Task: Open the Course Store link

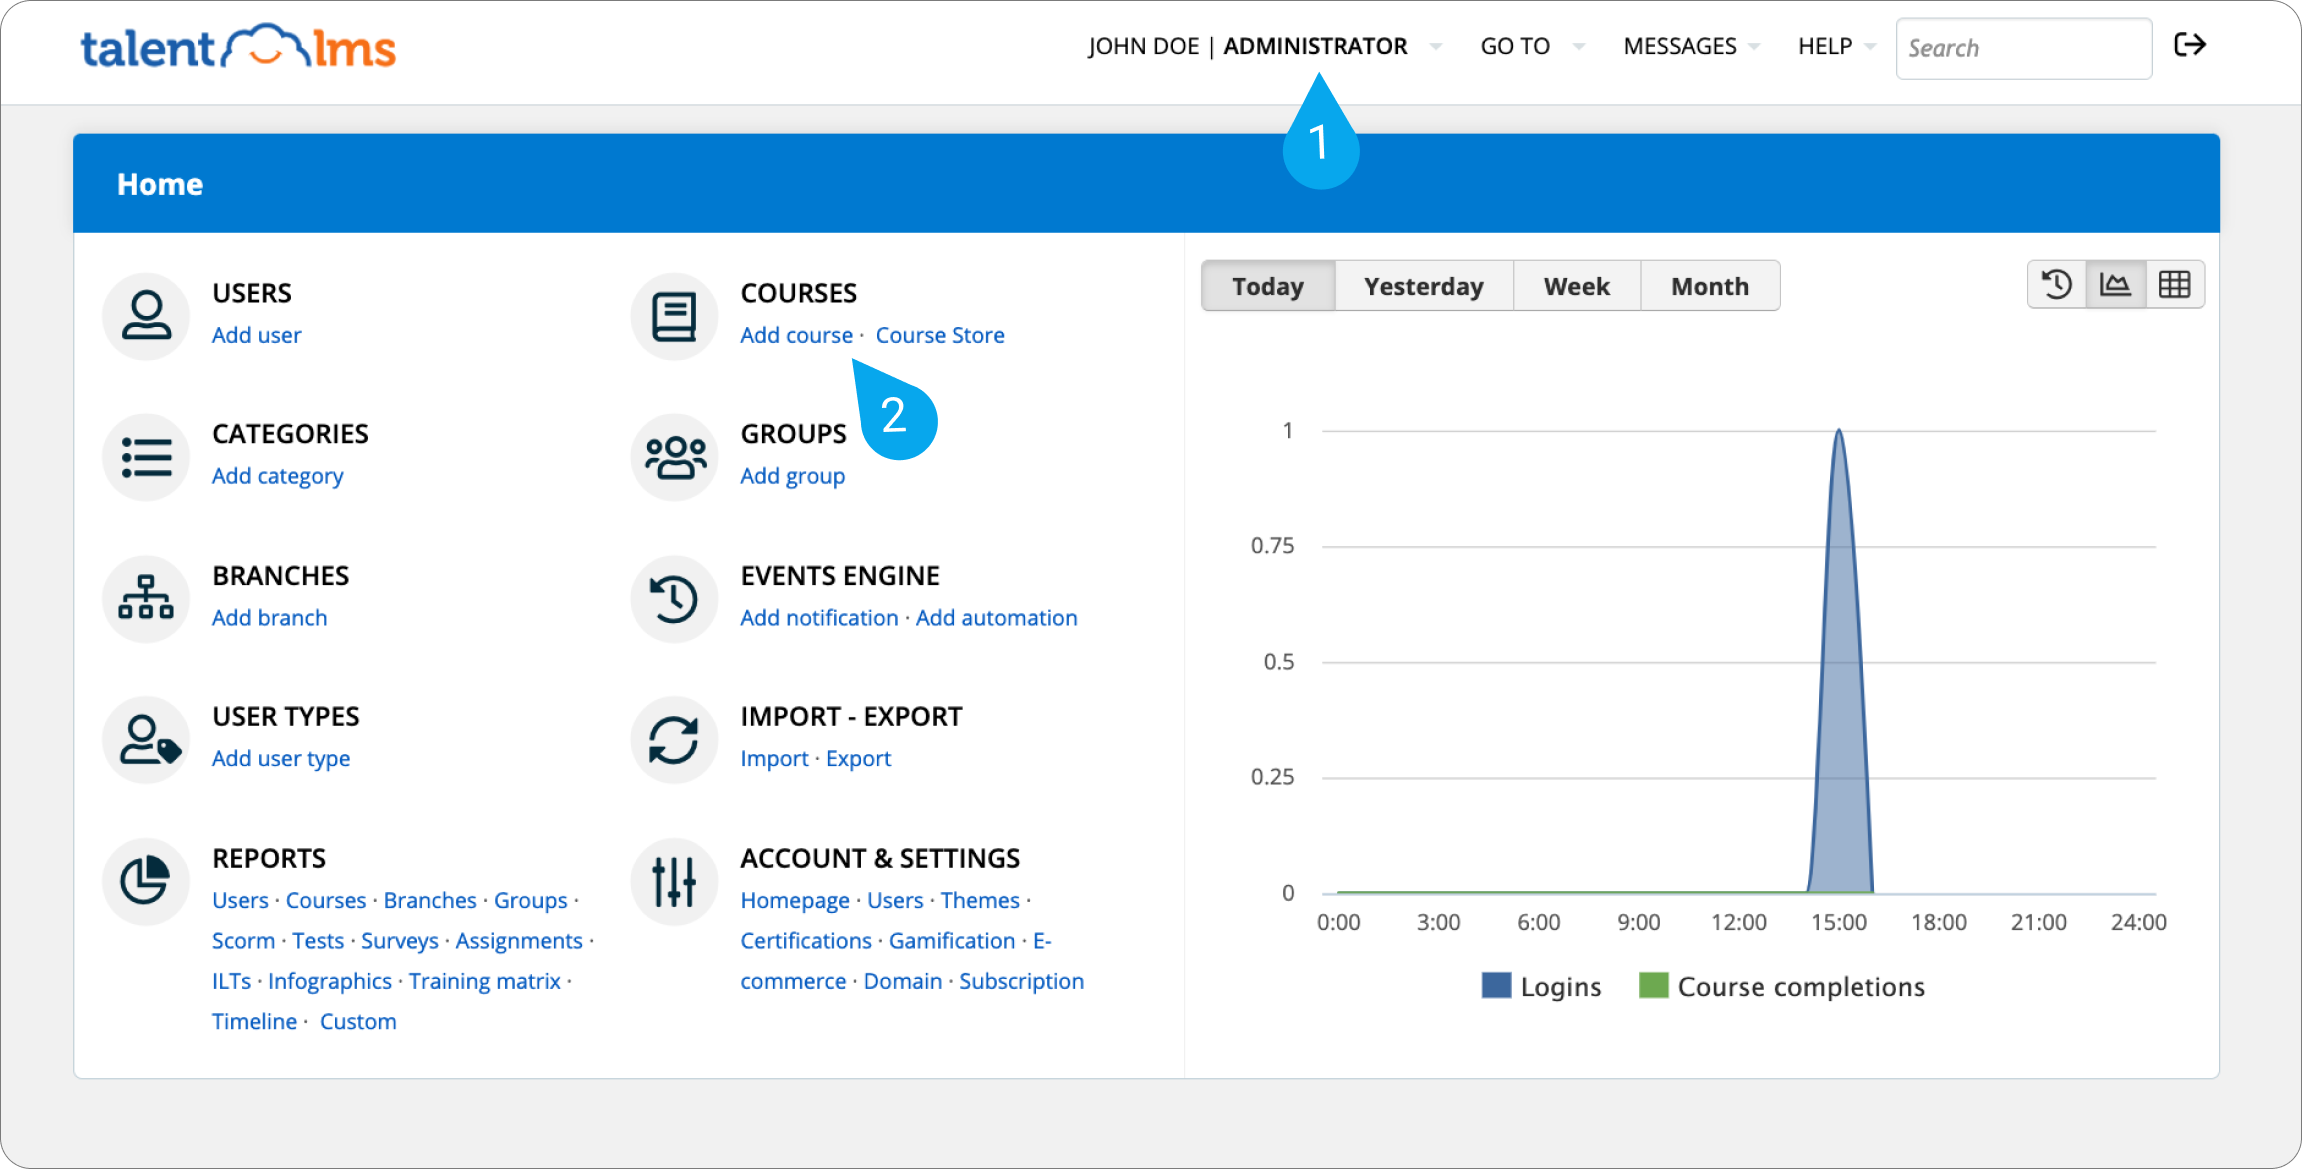Action: pos(940,334)
